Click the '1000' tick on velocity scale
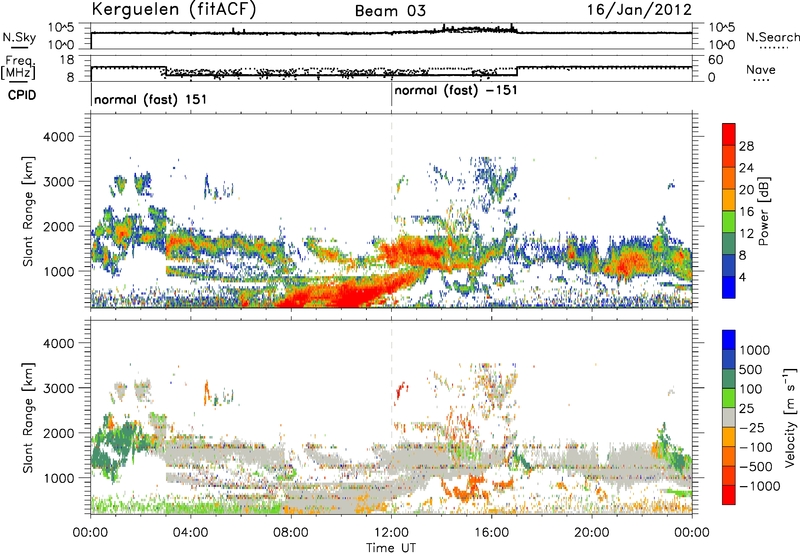Image resolution: width=800 pixels, height=554 pixels. [x=755, y=350]
